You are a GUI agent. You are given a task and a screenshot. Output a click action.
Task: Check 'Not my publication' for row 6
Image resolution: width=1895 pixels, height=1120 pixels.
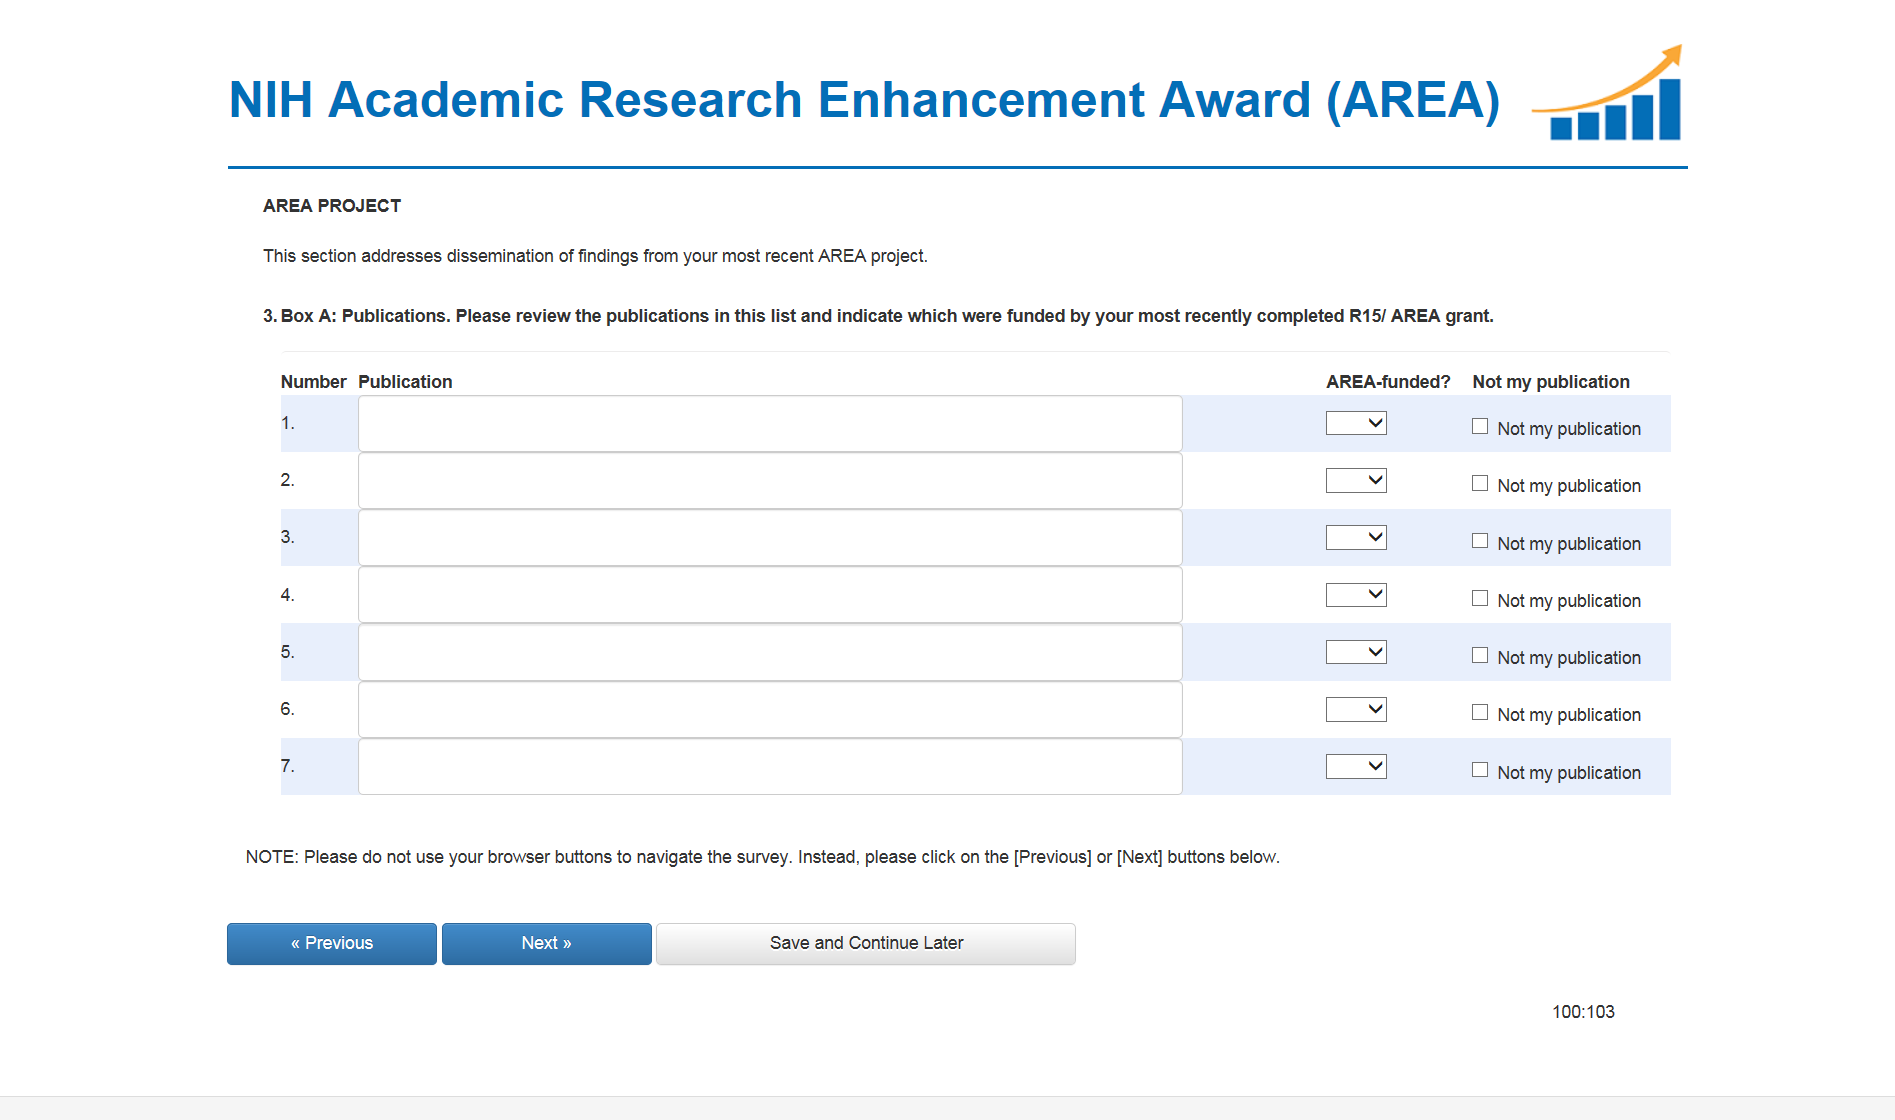[1480, 713]
